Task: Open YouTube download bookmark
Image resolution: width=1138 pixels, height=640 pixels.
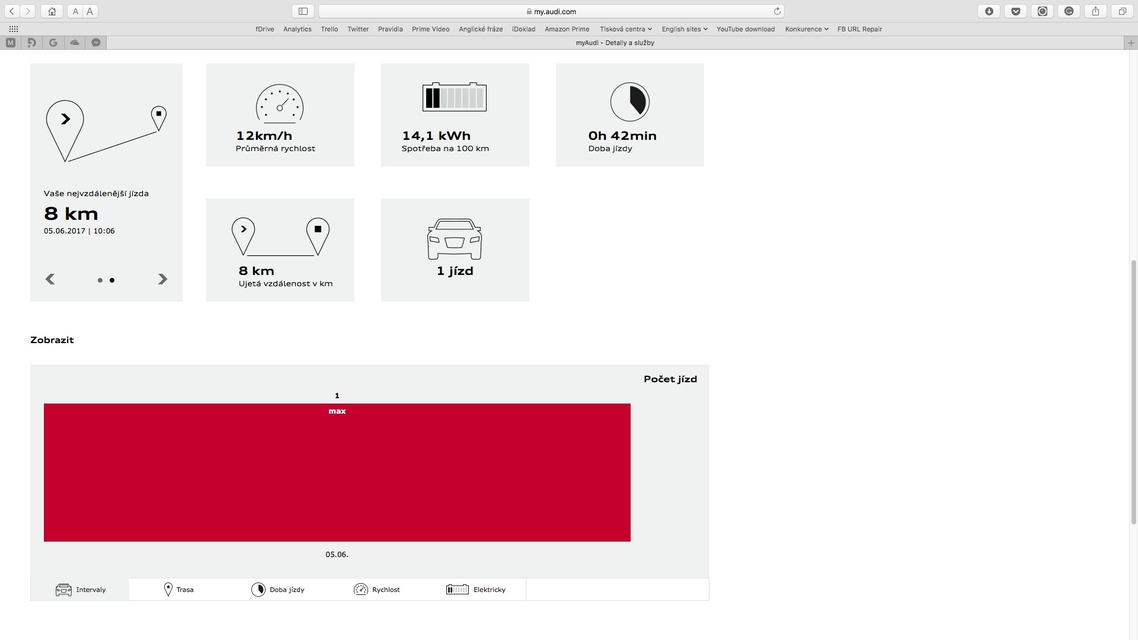Action: pos(745,29)
